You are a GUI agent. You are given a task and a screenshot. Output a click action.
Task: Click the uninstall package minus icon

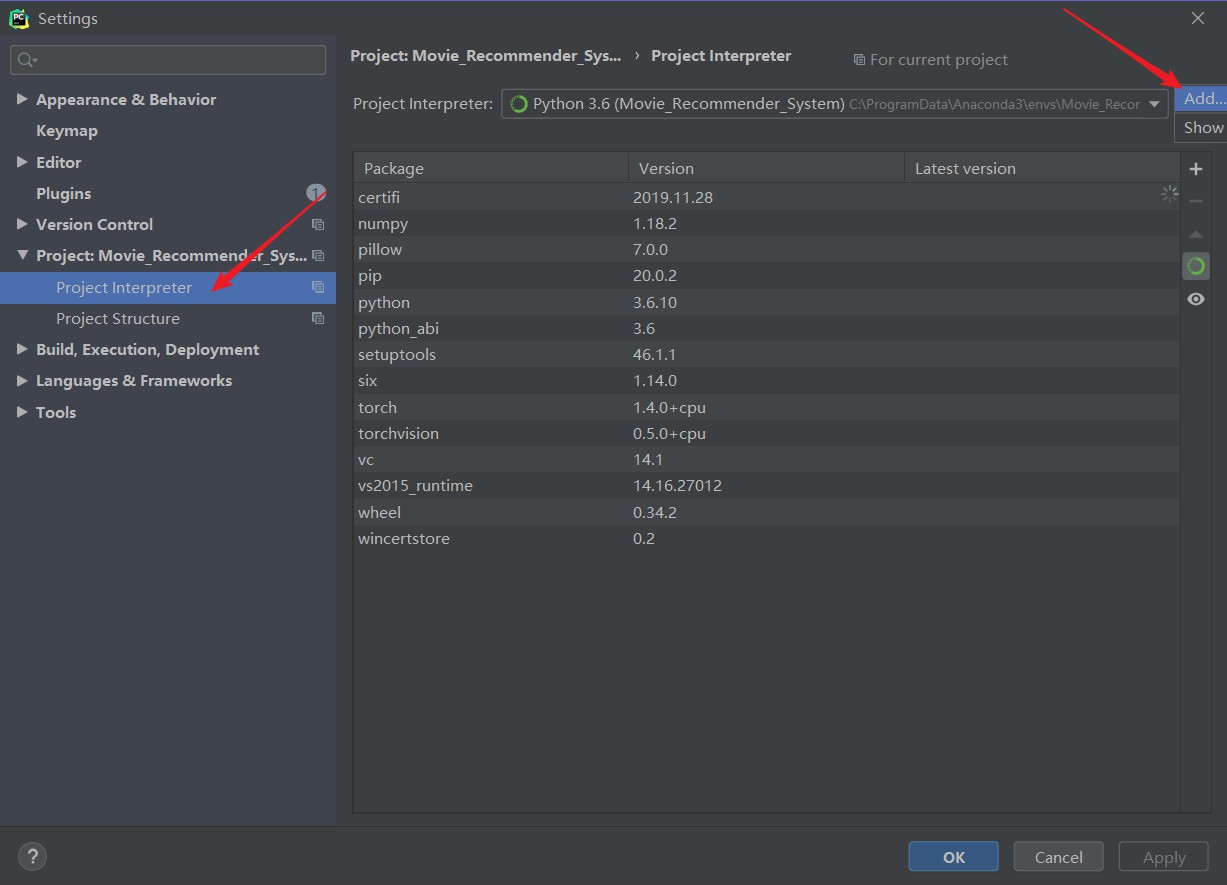1195,201
